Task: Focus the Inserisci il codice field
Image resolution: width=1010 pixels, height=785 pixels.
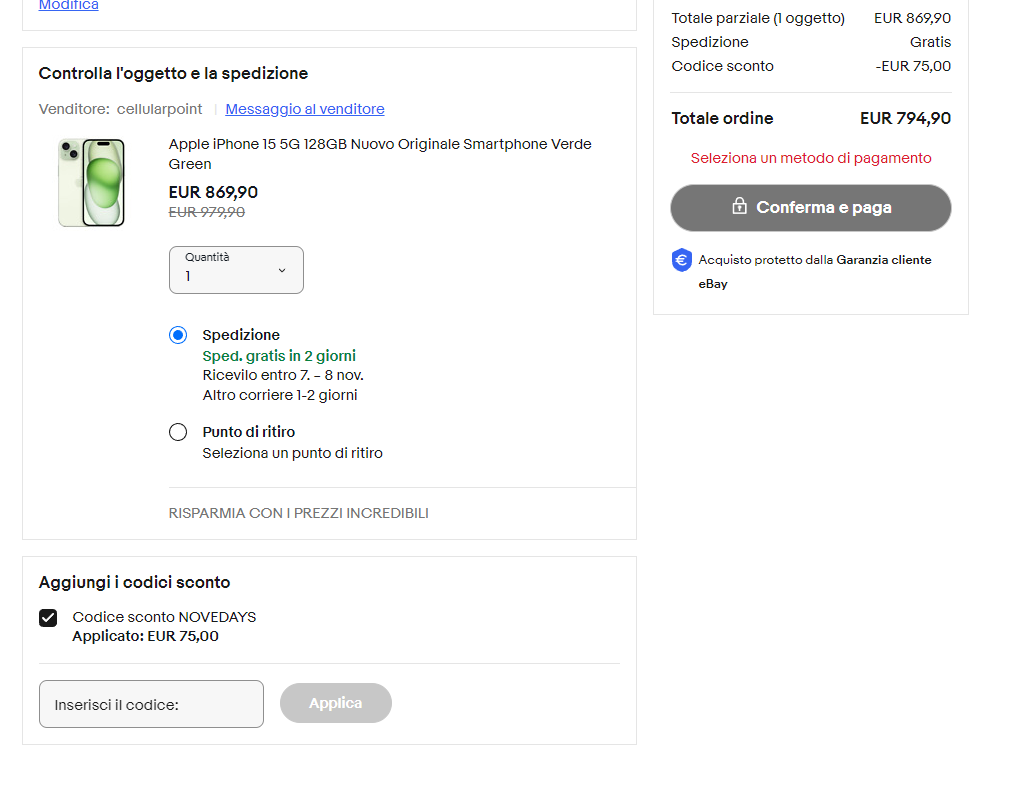Action: [151, 705]
